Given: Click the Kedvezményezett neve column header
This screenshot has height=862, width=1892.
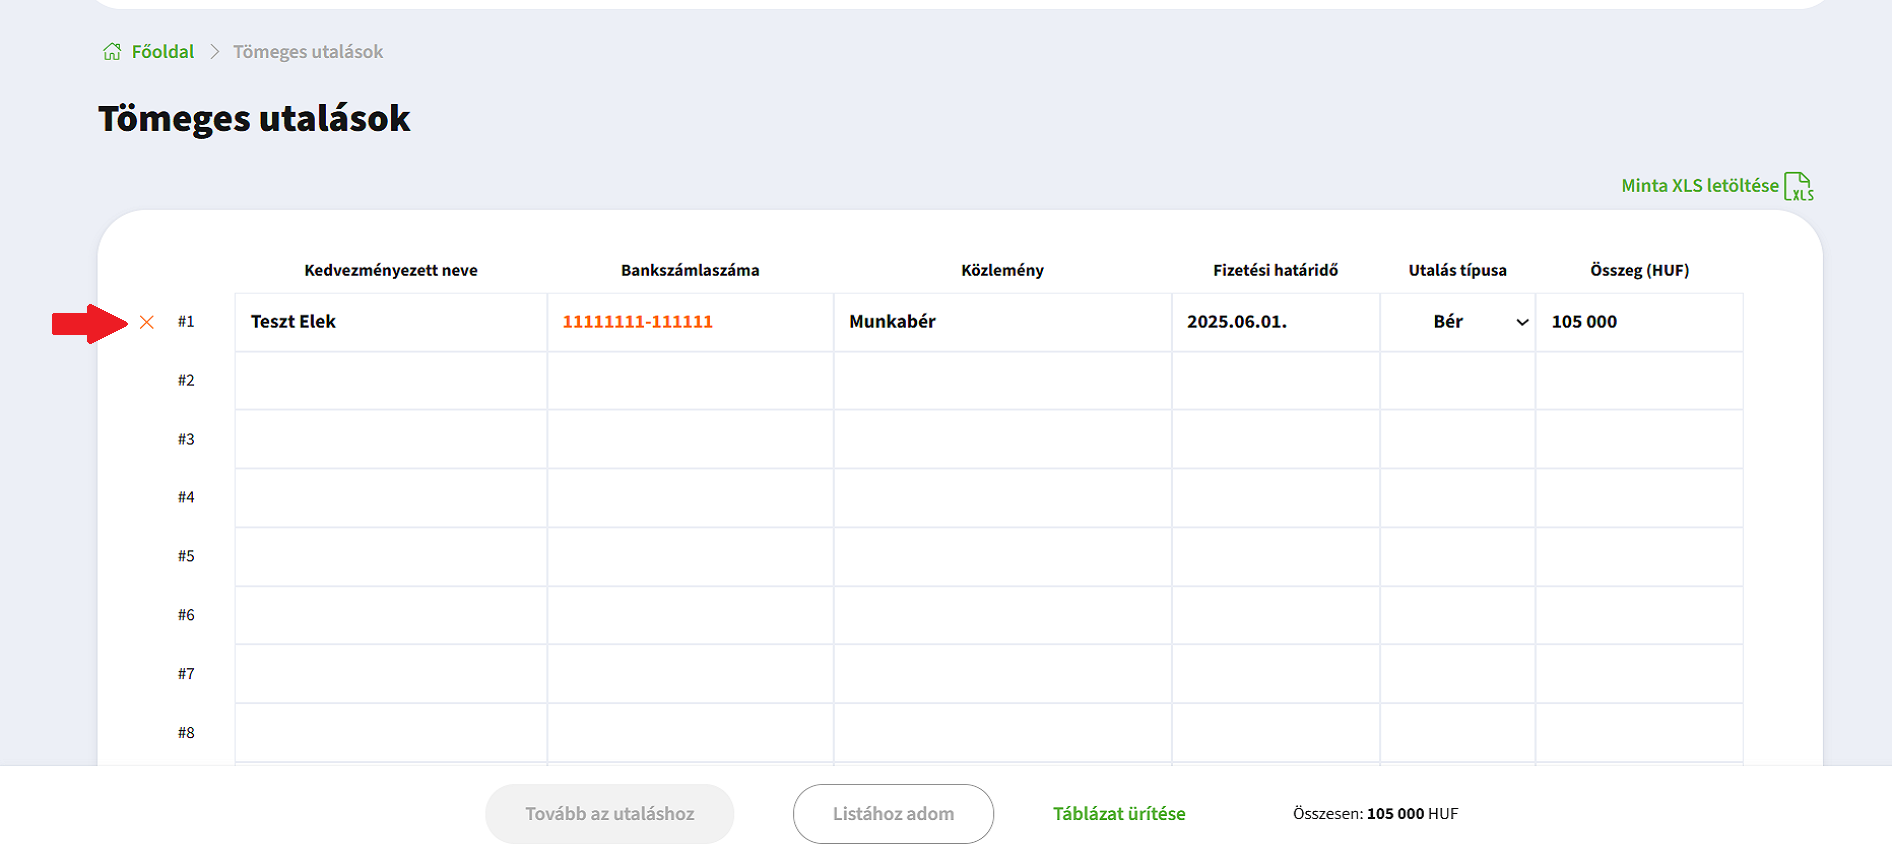Looking at the screenshot, I should 391,270.
